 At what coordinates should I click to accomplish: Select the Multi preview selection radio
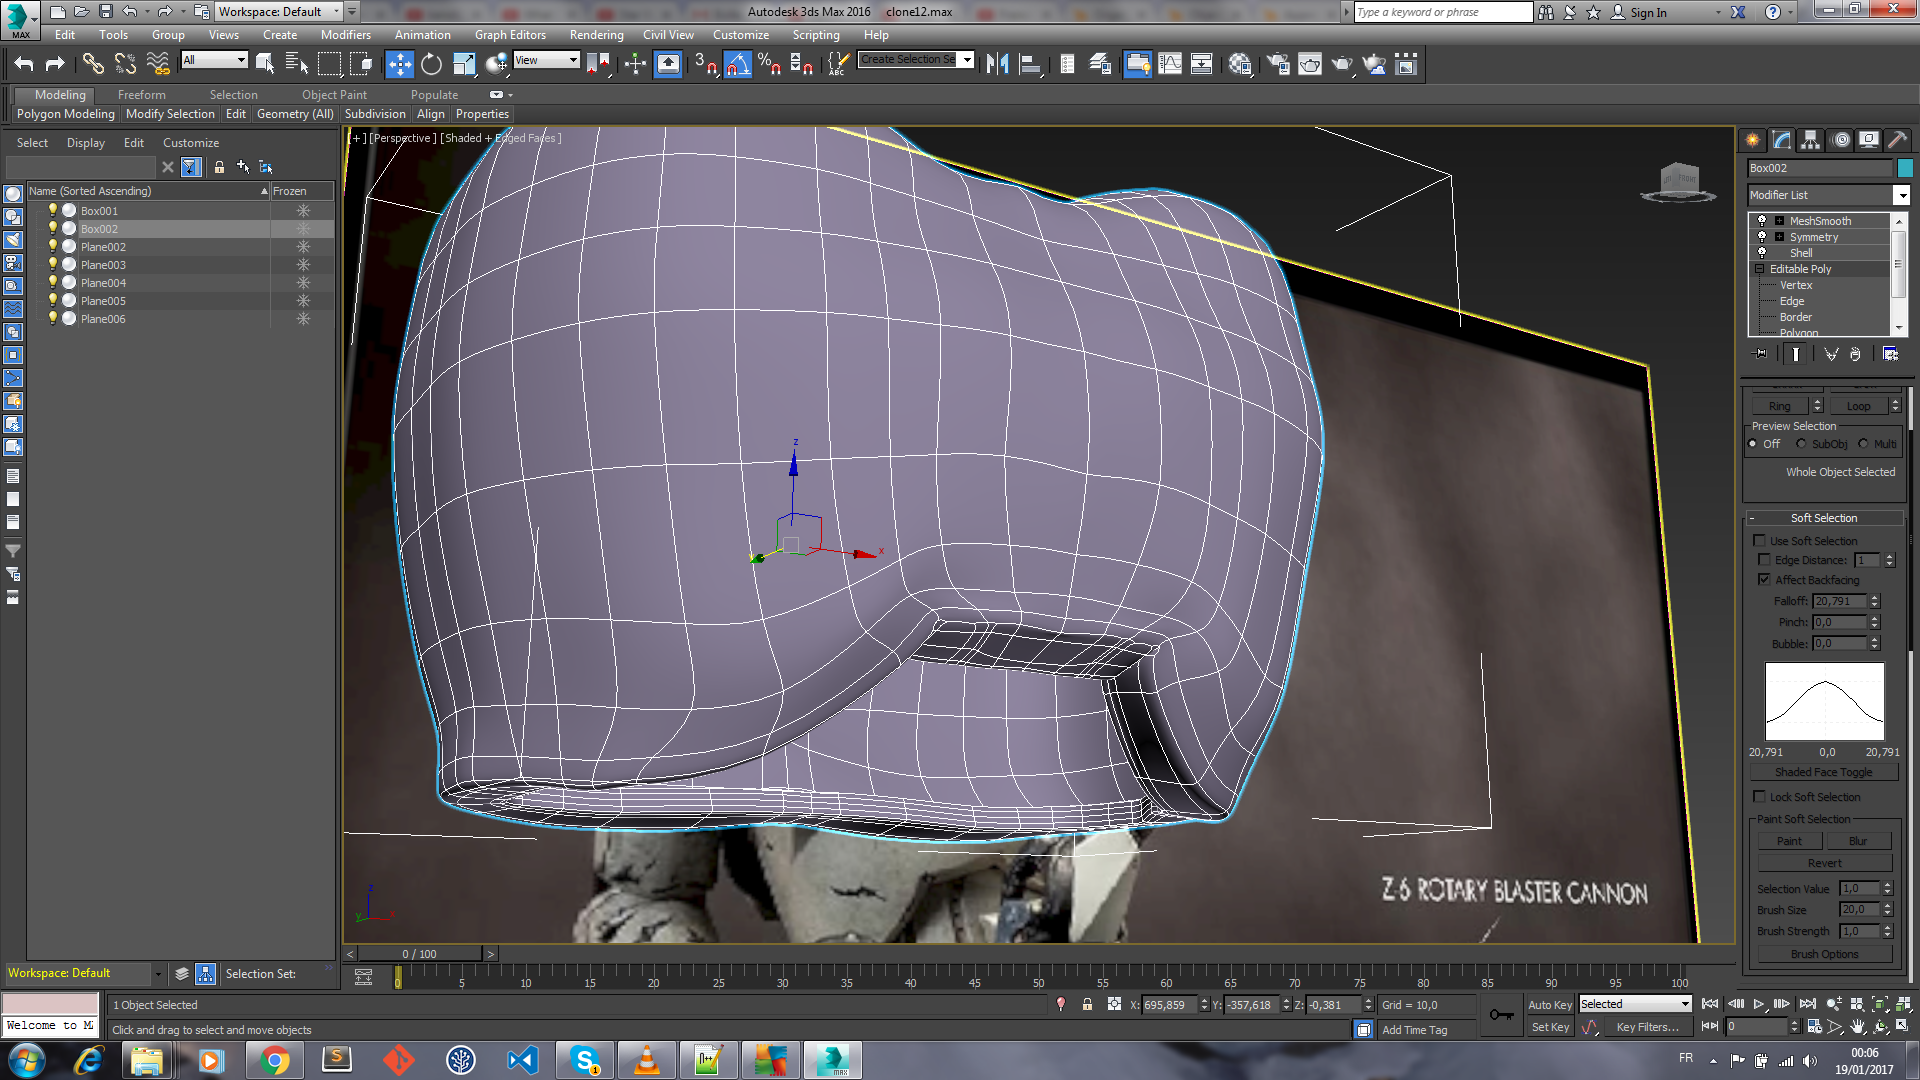coord(1863,444)
